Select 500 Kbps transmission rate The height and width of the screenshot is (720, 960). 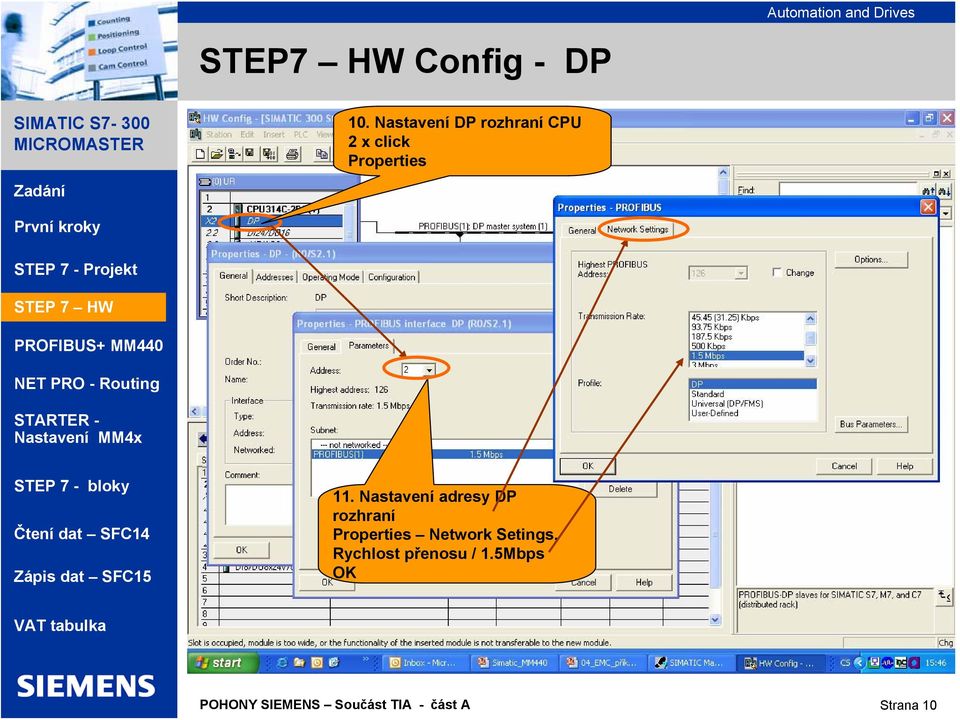[x=746, y=346]
